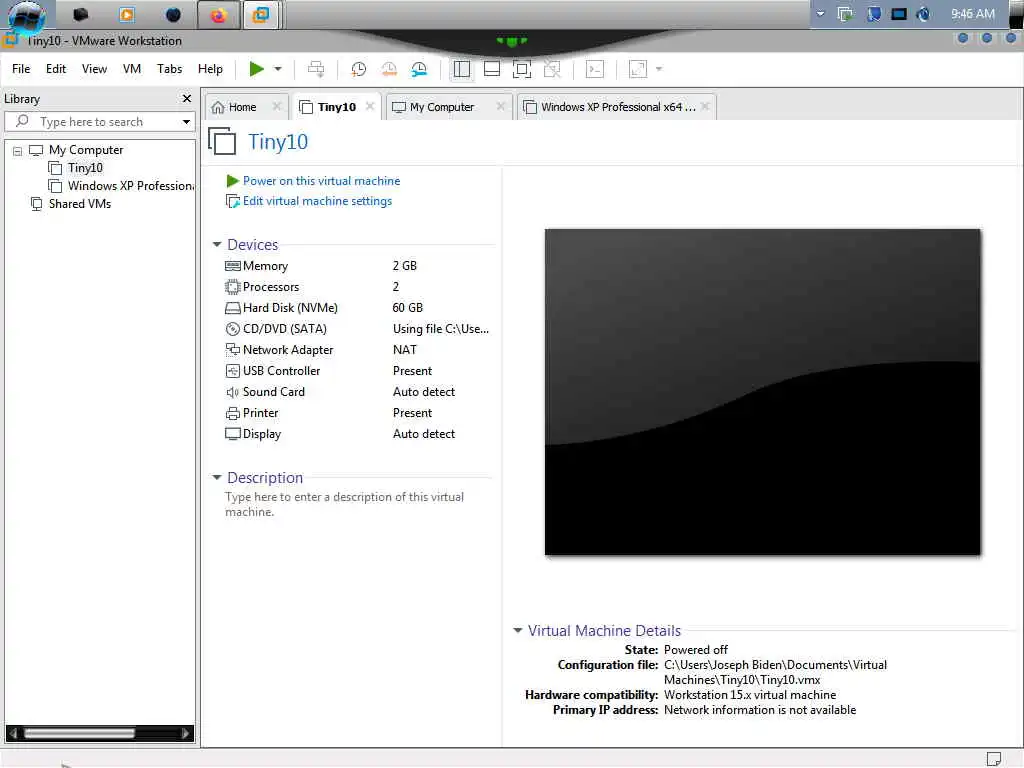The image size is (1024, 768).
Task: Click the 9:46 AM system clock
Action: [x=972, y=14]
